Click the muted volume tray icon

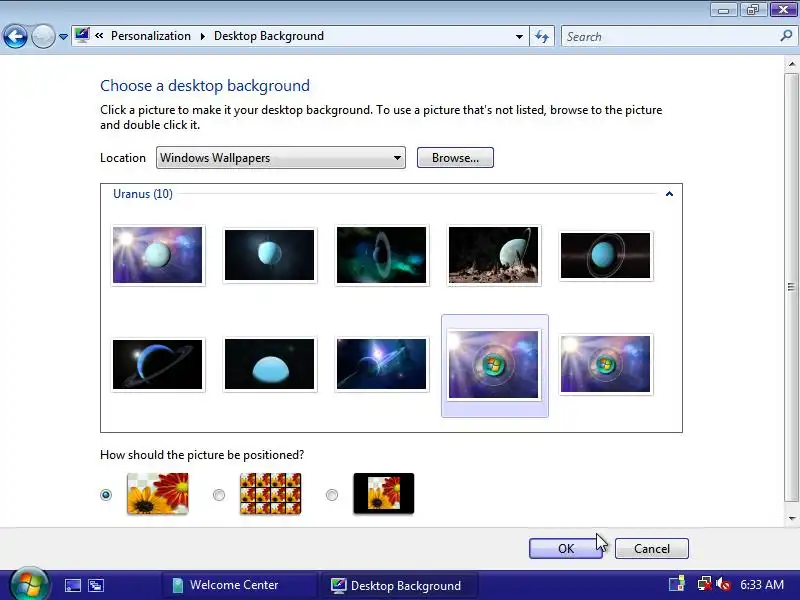(723, 584)
